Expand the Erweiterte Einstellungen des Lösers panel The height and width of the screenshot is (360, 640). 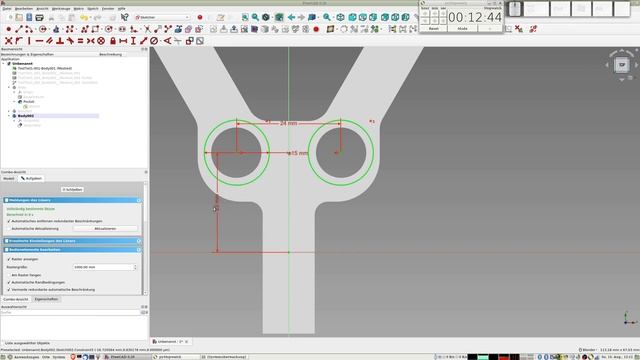pyautogui.click(x=139, y=241)
